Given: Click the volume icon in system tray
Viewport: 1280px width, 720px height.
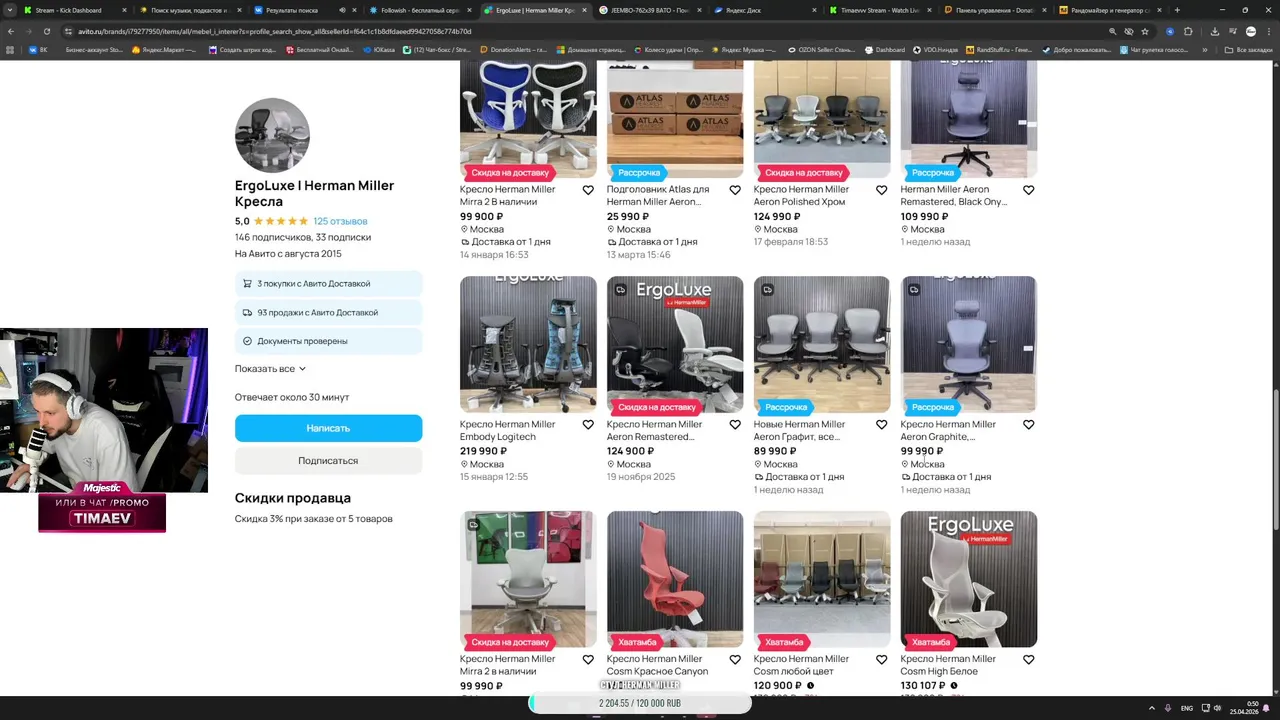Looking at the screenshot, I should coord(1217,708).
